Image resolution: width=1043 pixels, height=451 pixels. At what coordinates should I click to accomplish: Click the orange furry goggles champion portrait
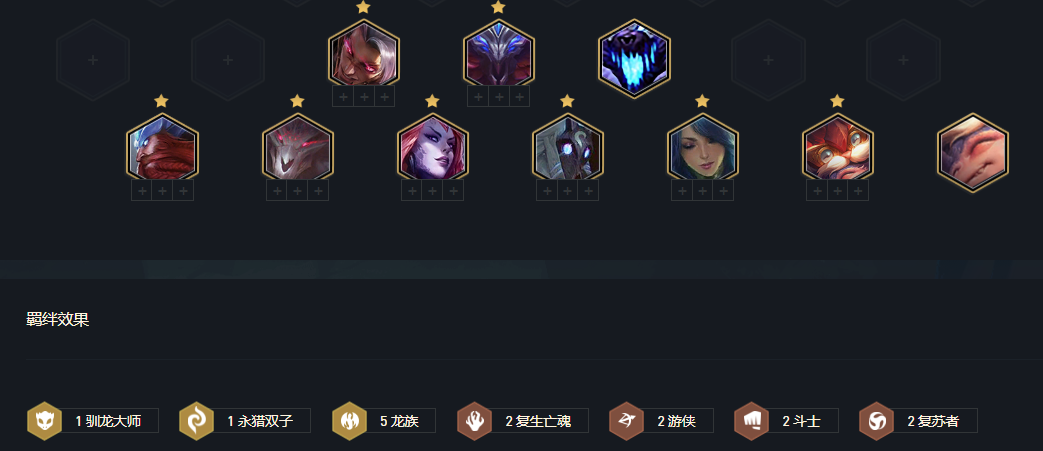pyautogui.click(x=838, y=147)
